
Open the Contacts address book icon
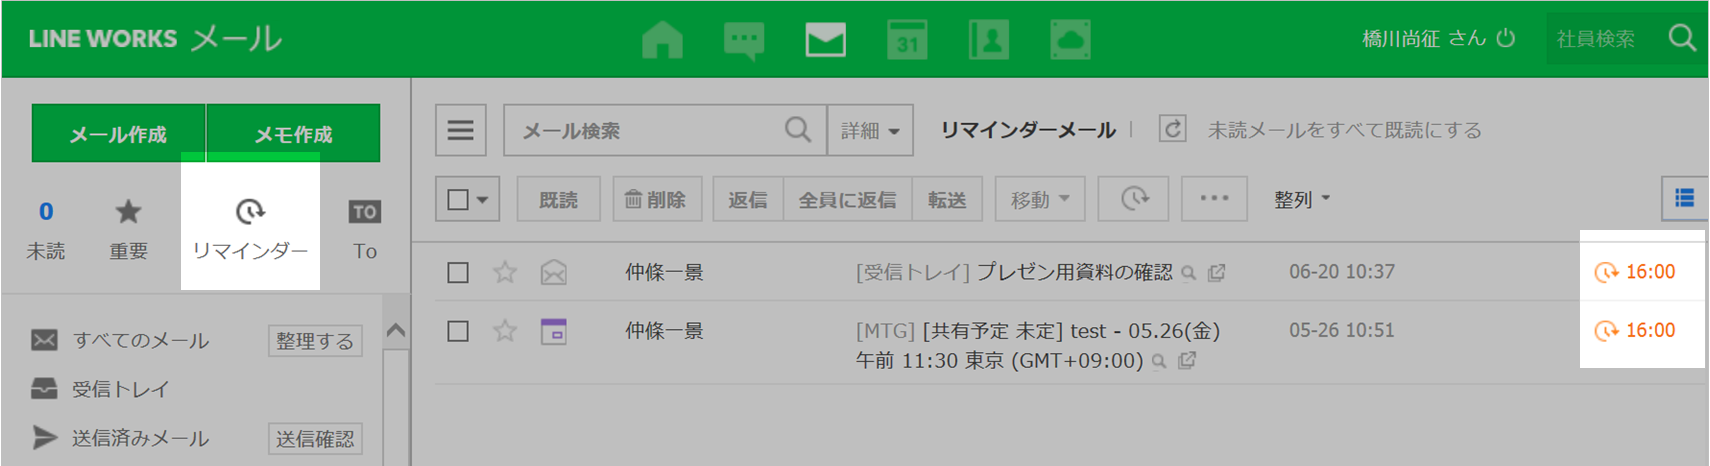tap(989, 40)
